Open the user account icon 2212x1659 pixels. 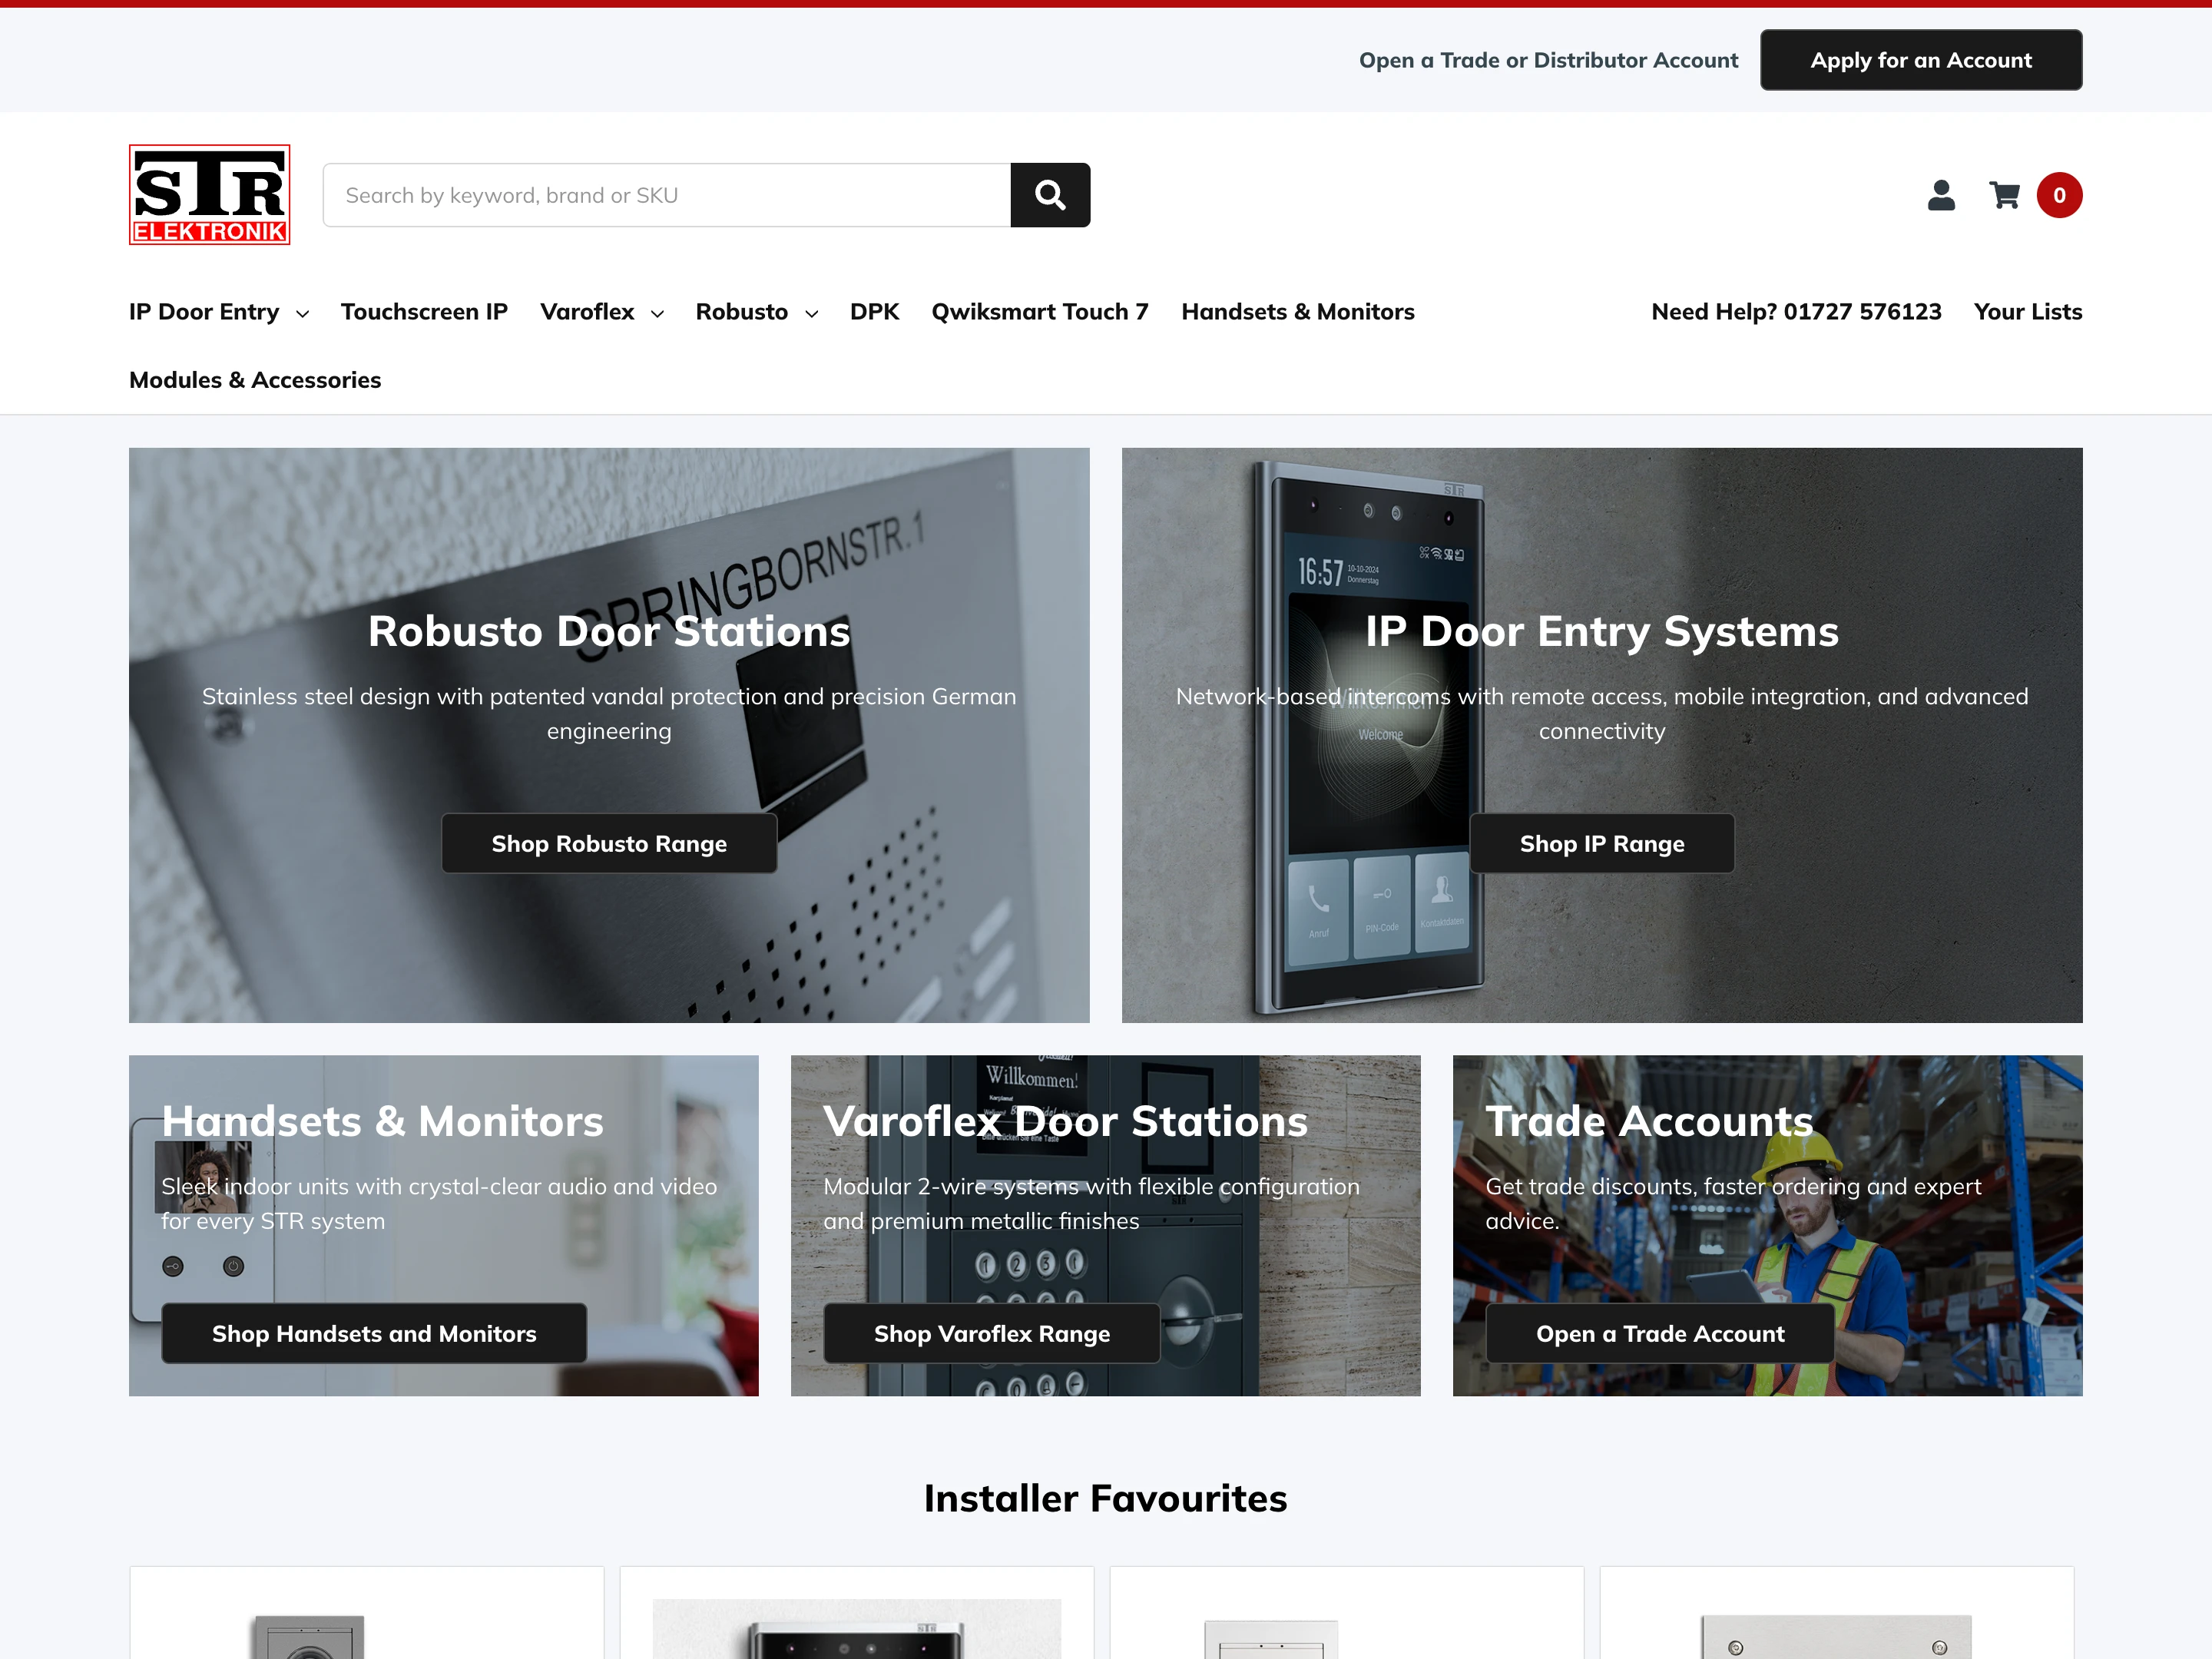pos(1941,195)
